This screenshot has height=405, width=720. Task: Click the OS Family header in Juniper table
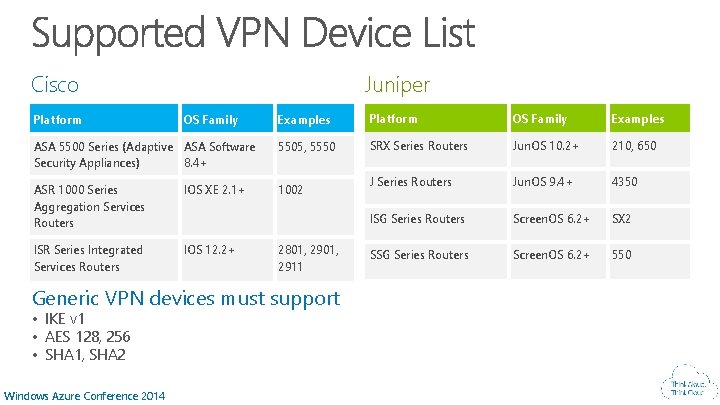coord(539,119)
